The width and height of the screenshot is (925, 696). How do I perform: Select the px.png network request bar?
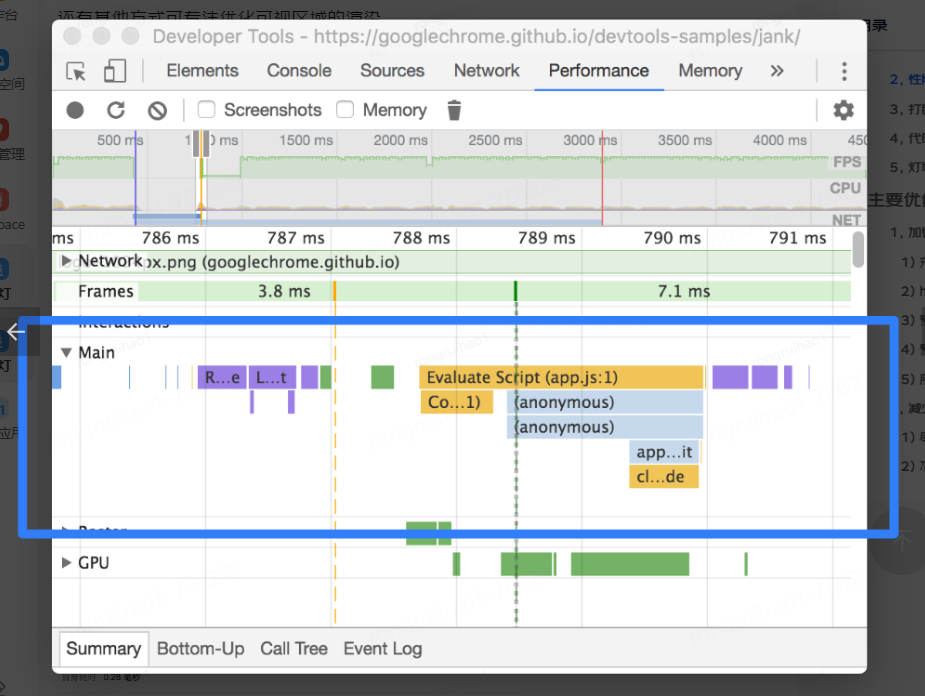pyautogui.click(x=453, y=262)
